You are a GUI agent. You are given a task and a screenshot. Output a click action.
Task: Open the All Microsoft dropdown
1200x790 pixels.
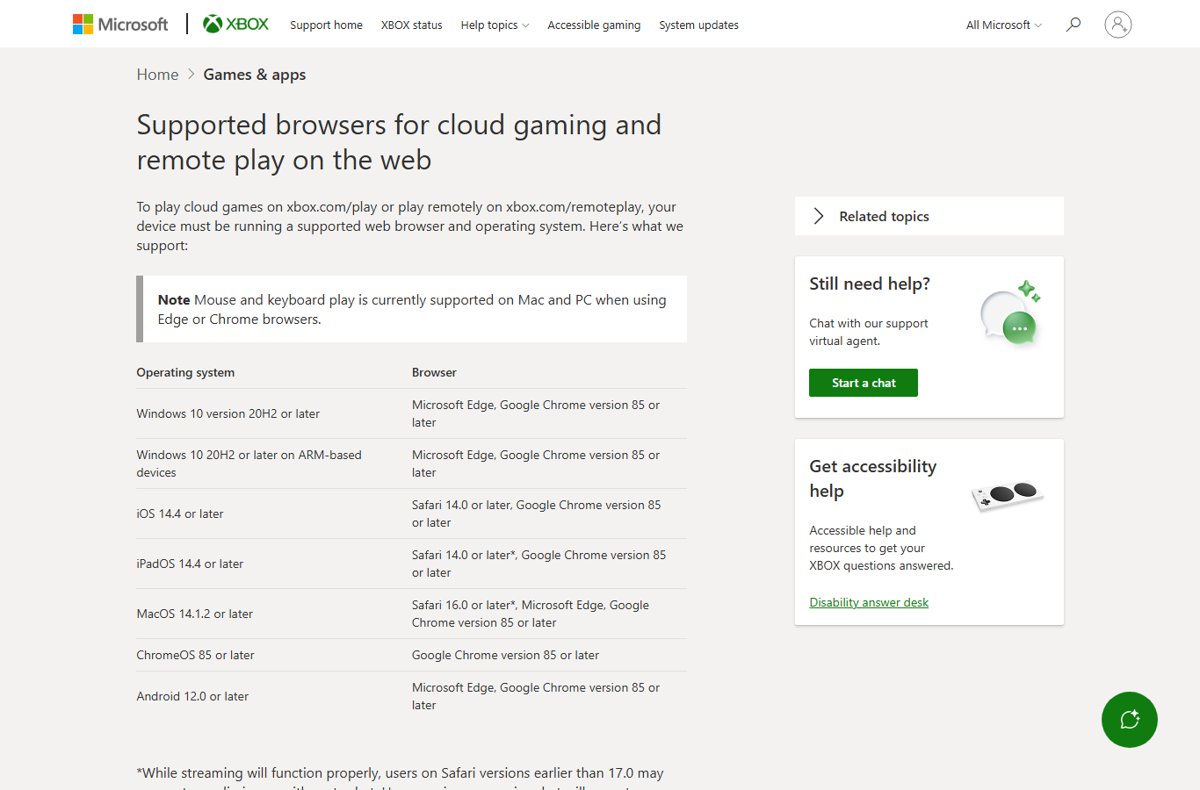[1003, 25]
